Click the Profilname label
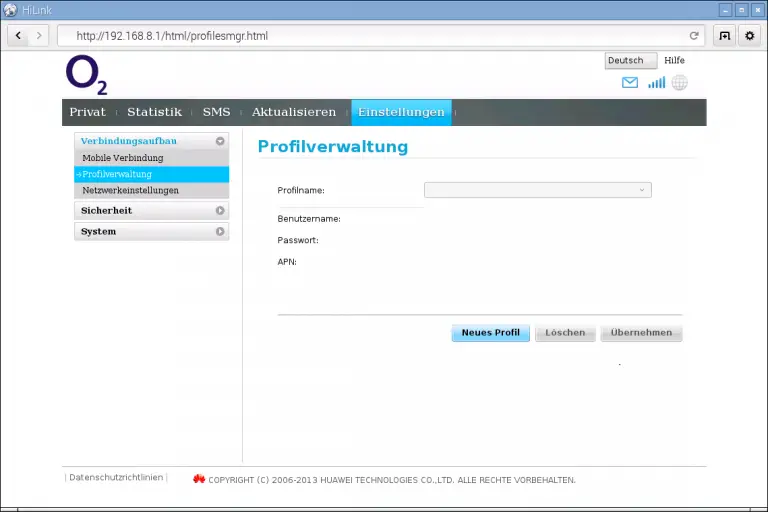This screenshot has width=768, height=512. point(301,191)
